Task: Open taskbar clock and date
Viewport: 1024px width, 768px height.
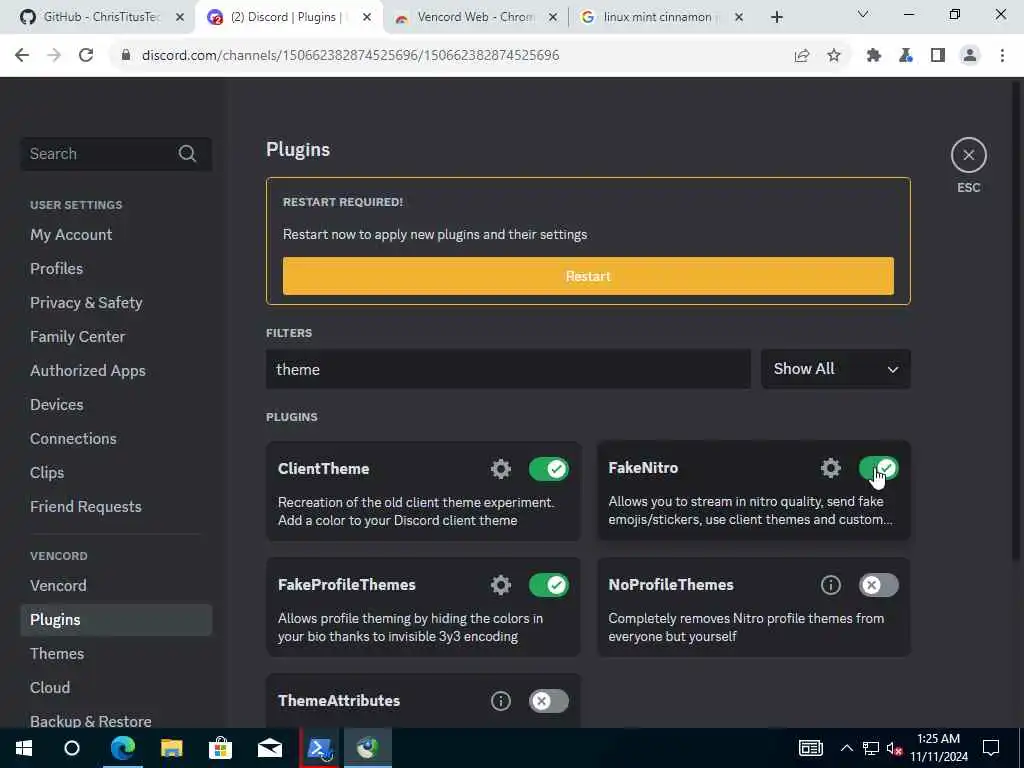Action: [938, 748]
